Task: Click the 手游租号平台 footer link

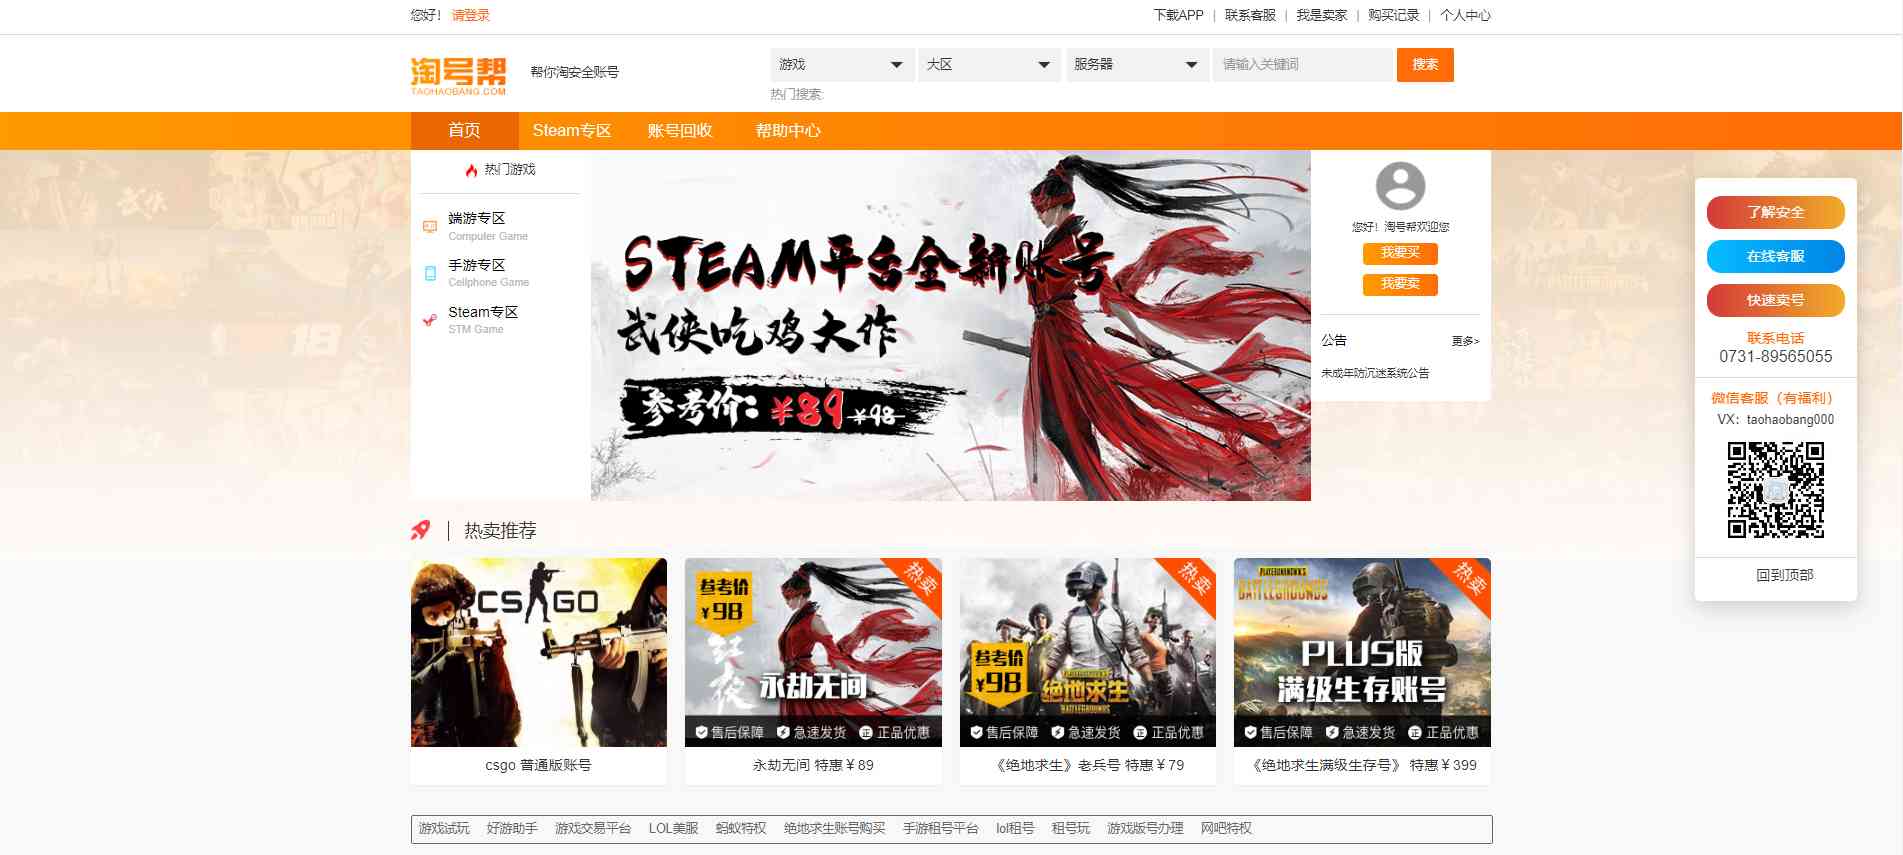Action: 941,828
